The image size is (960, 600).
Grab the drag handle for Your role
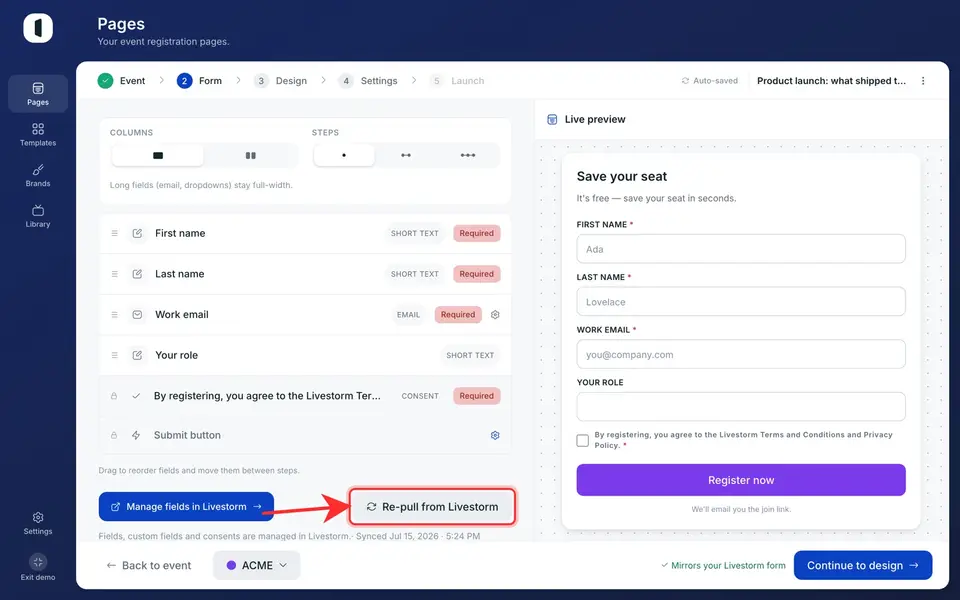coord(114,355)
